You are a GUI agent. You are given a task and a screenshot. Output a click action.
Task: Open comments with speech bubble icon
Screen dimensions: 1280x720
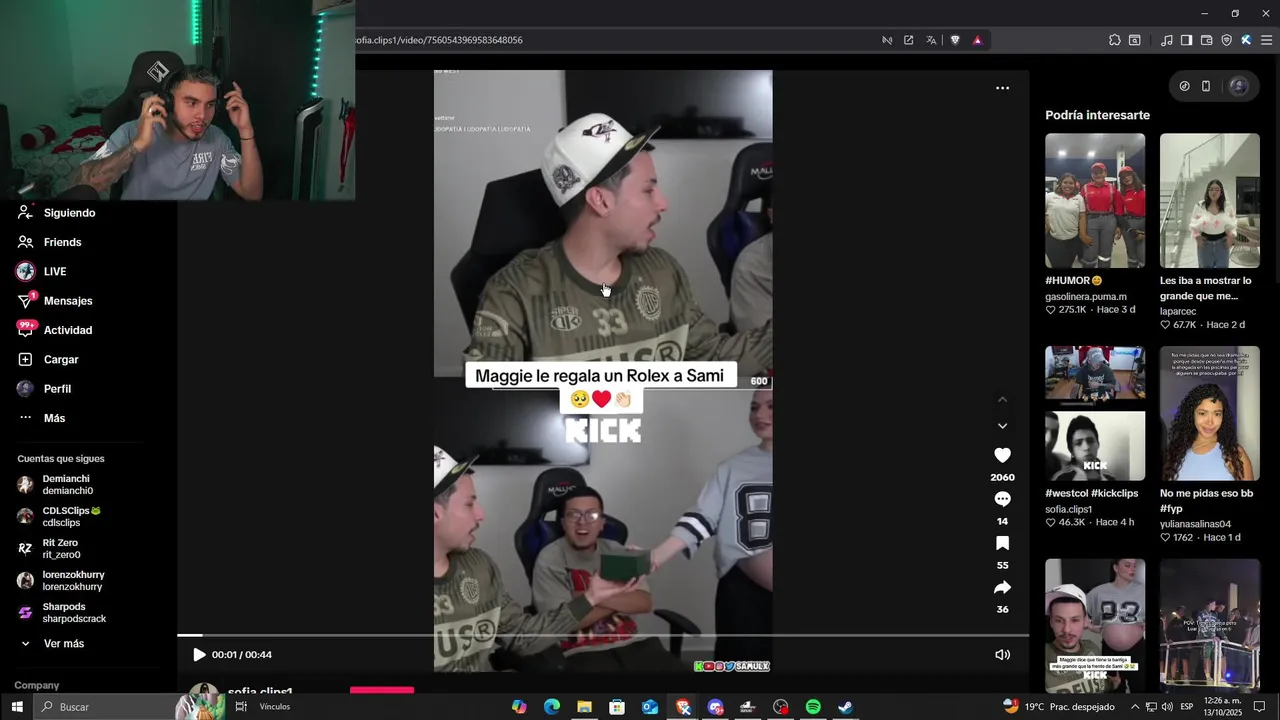[1002, 499]
